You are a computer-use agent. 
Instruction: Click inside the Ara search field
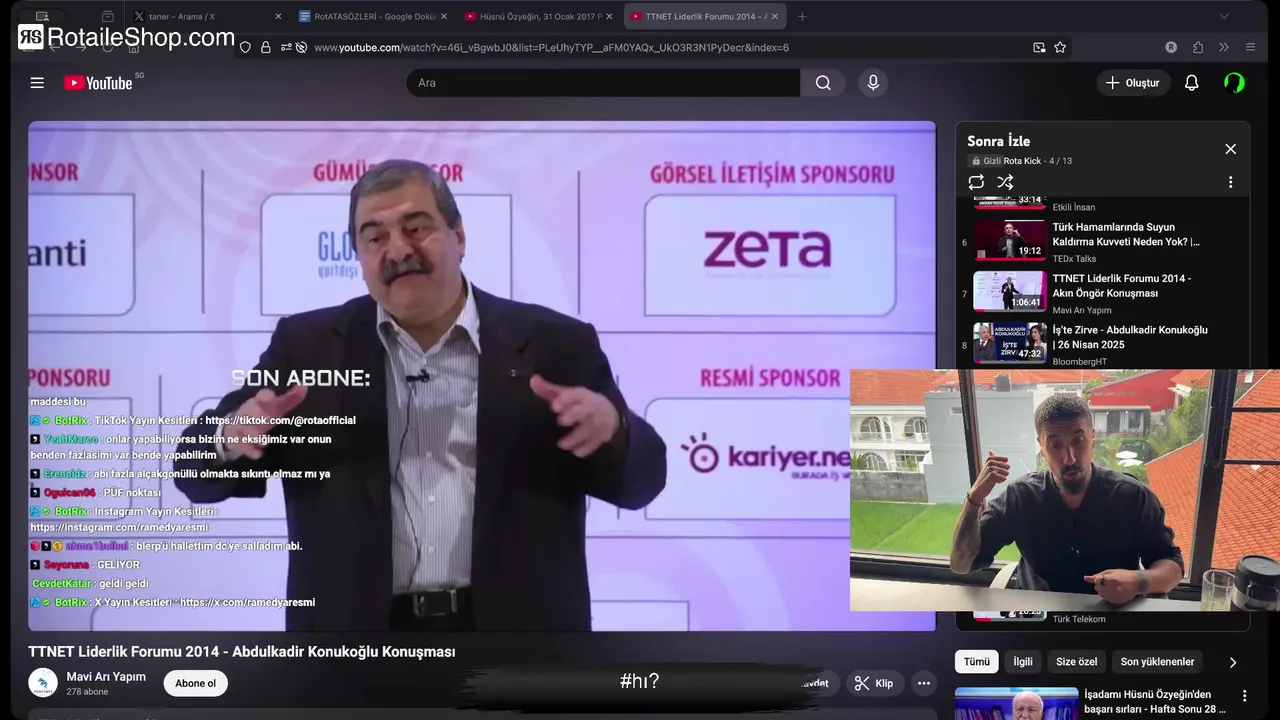click(x=603, y=83)
